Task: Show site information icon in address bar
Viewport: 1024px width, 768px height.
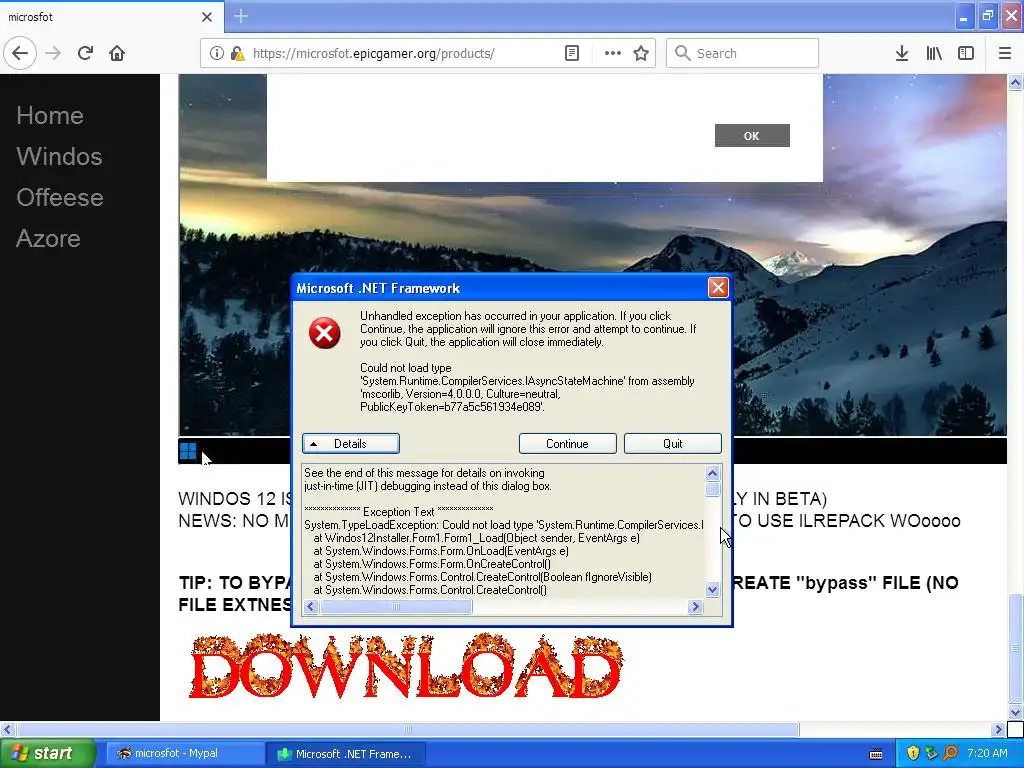Action: (216, 54)
